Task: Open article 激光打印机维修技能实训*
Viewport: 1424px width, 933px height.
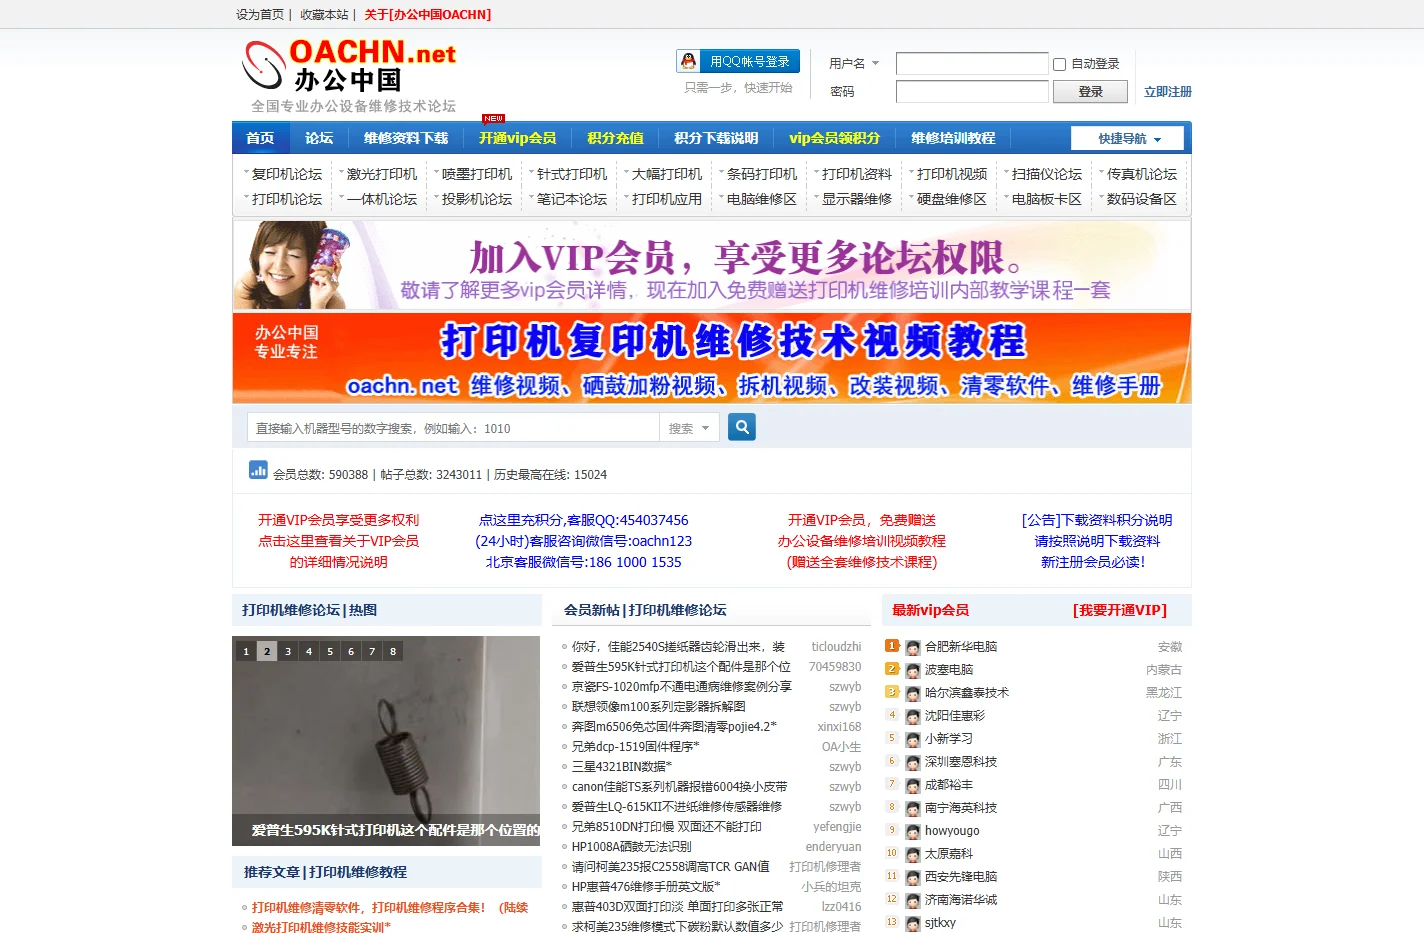Action: [x=321, y=928]
